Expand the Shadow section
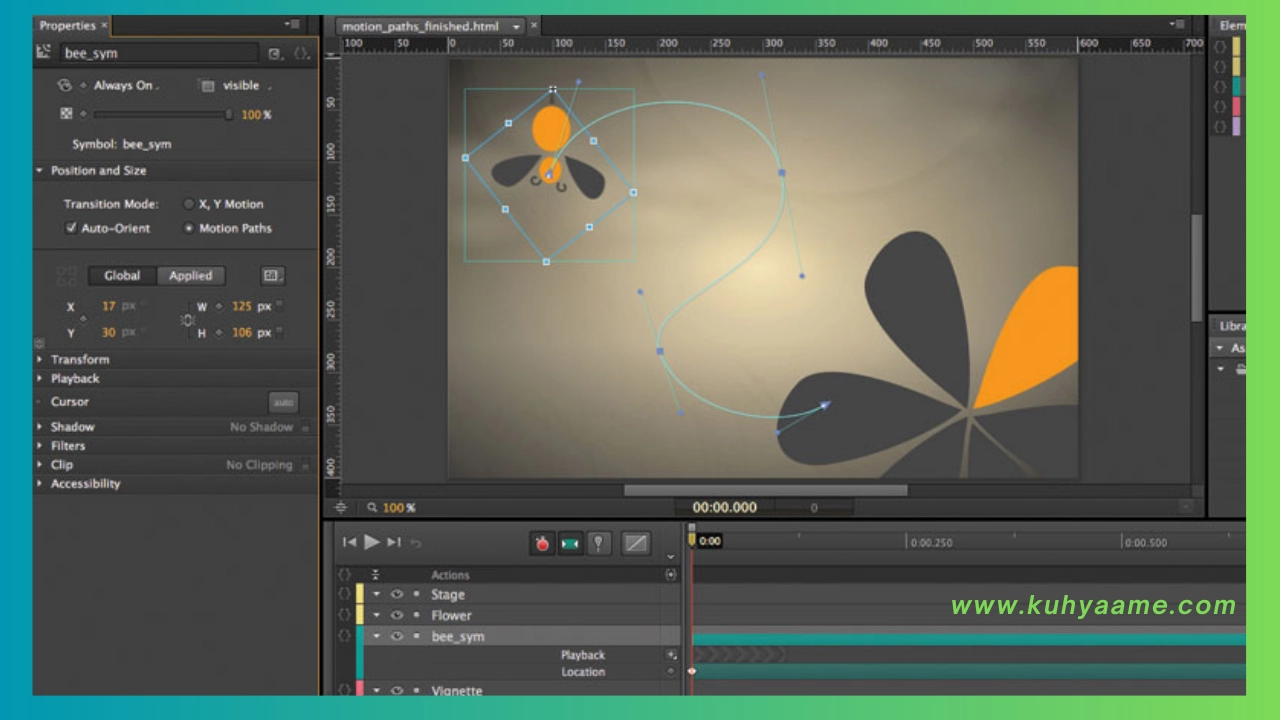Screen dimensions: 1280x720 point(40,427)
